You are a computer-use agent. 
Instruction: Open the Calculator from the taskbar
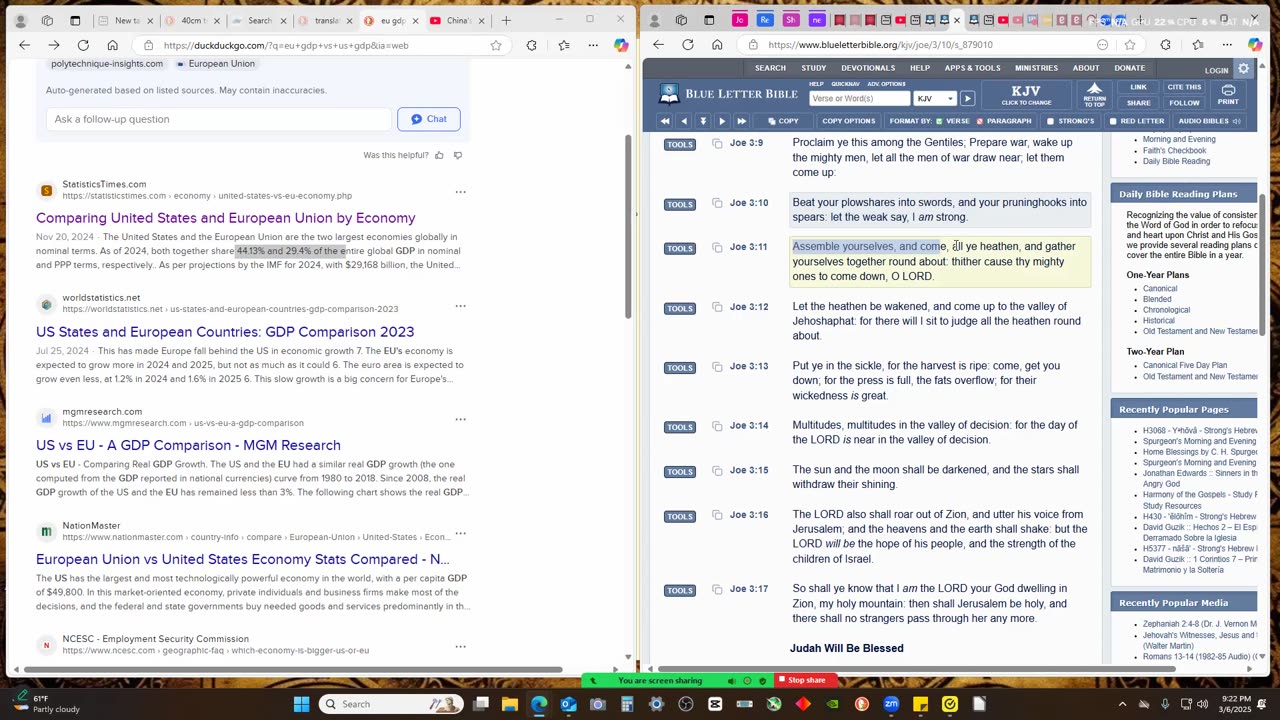627,704
